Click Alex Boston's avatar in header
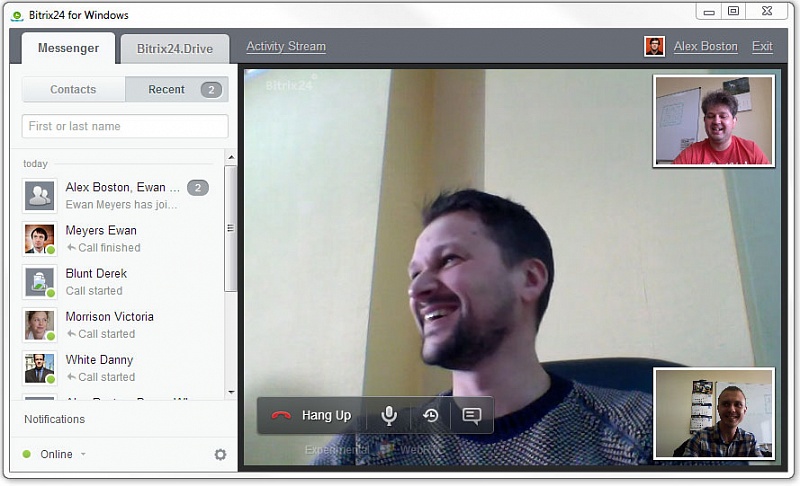The image size is (800, 486). 654,46
